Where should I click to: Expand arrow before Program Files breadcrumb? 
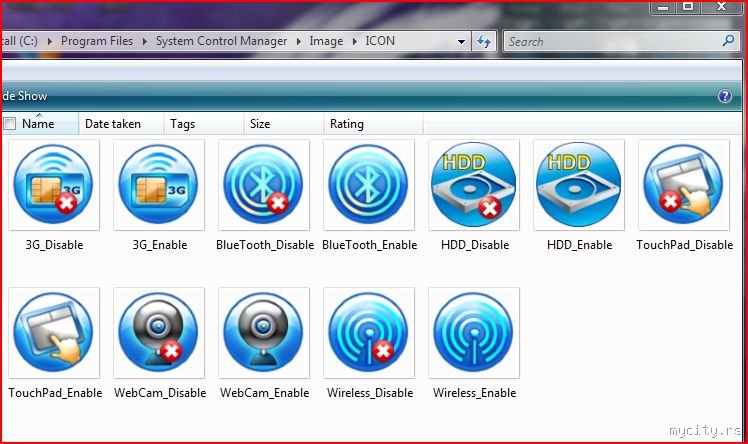(50, 41)
